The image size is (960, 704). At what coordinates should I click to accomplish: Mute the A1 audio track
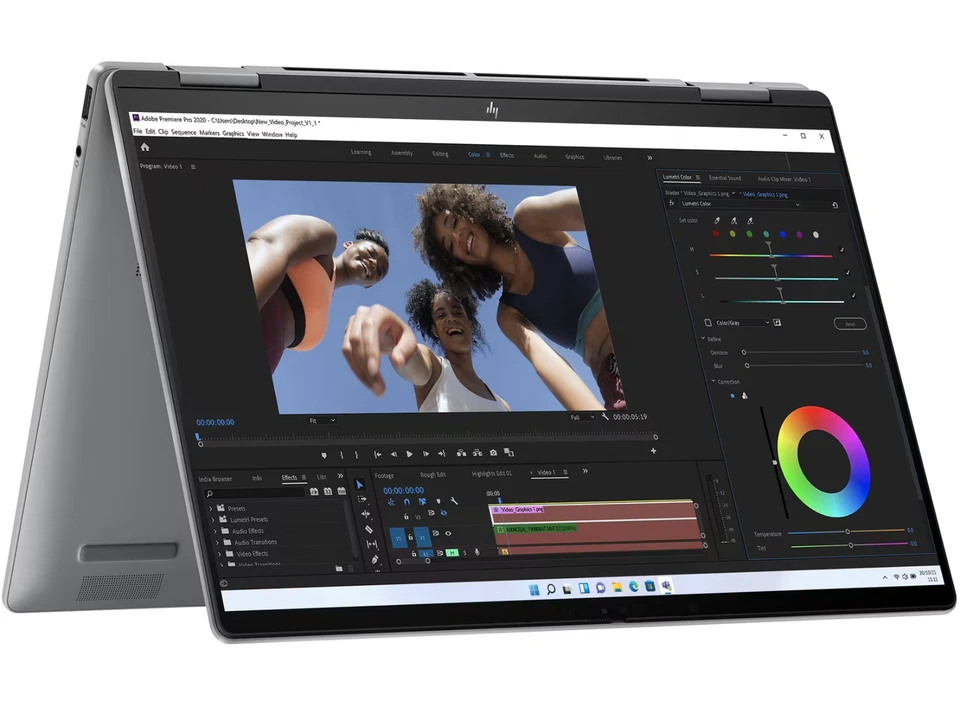(x=452, y=553)
